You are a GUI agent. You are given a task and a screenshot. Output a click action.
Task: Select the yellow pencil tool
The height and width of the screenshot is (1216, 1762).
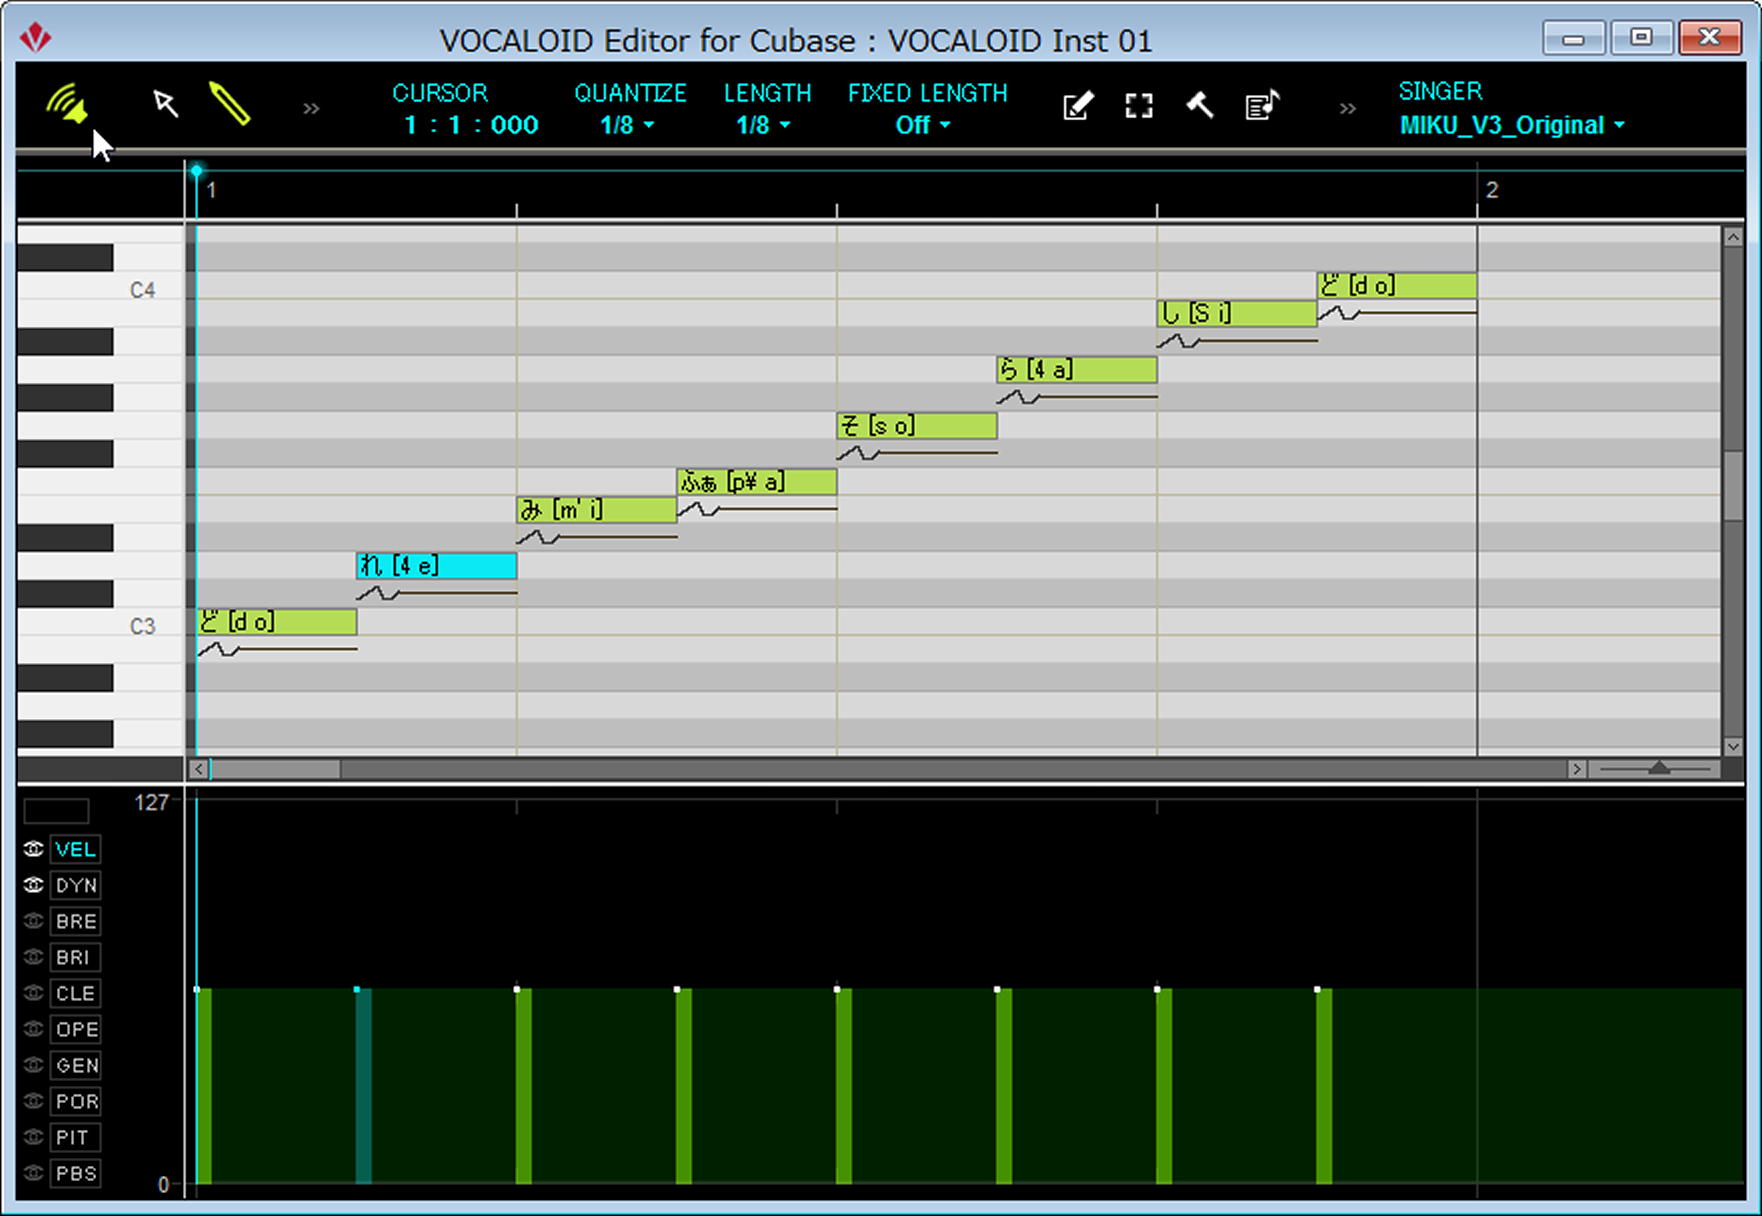[x=230, y=104]
